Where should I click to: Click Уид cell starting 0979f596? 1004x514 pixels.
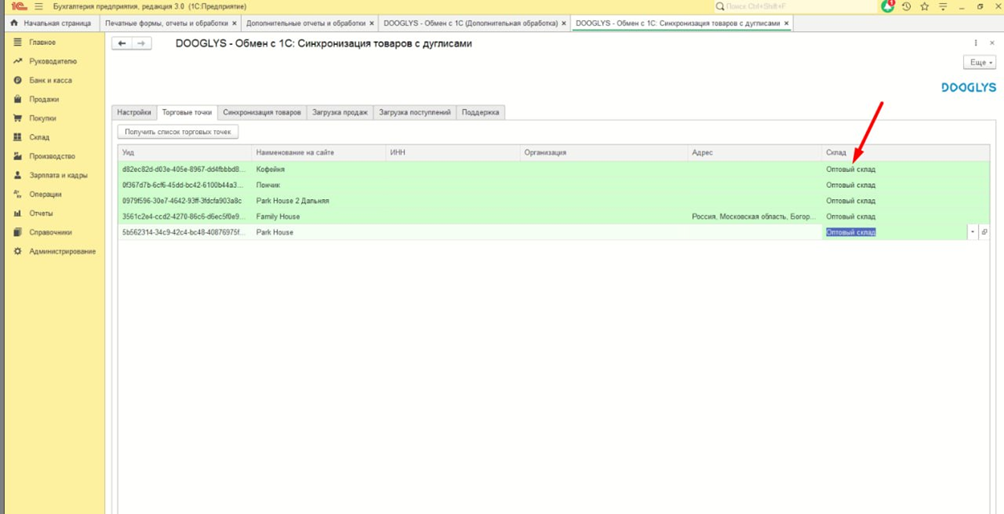[184, 201]
